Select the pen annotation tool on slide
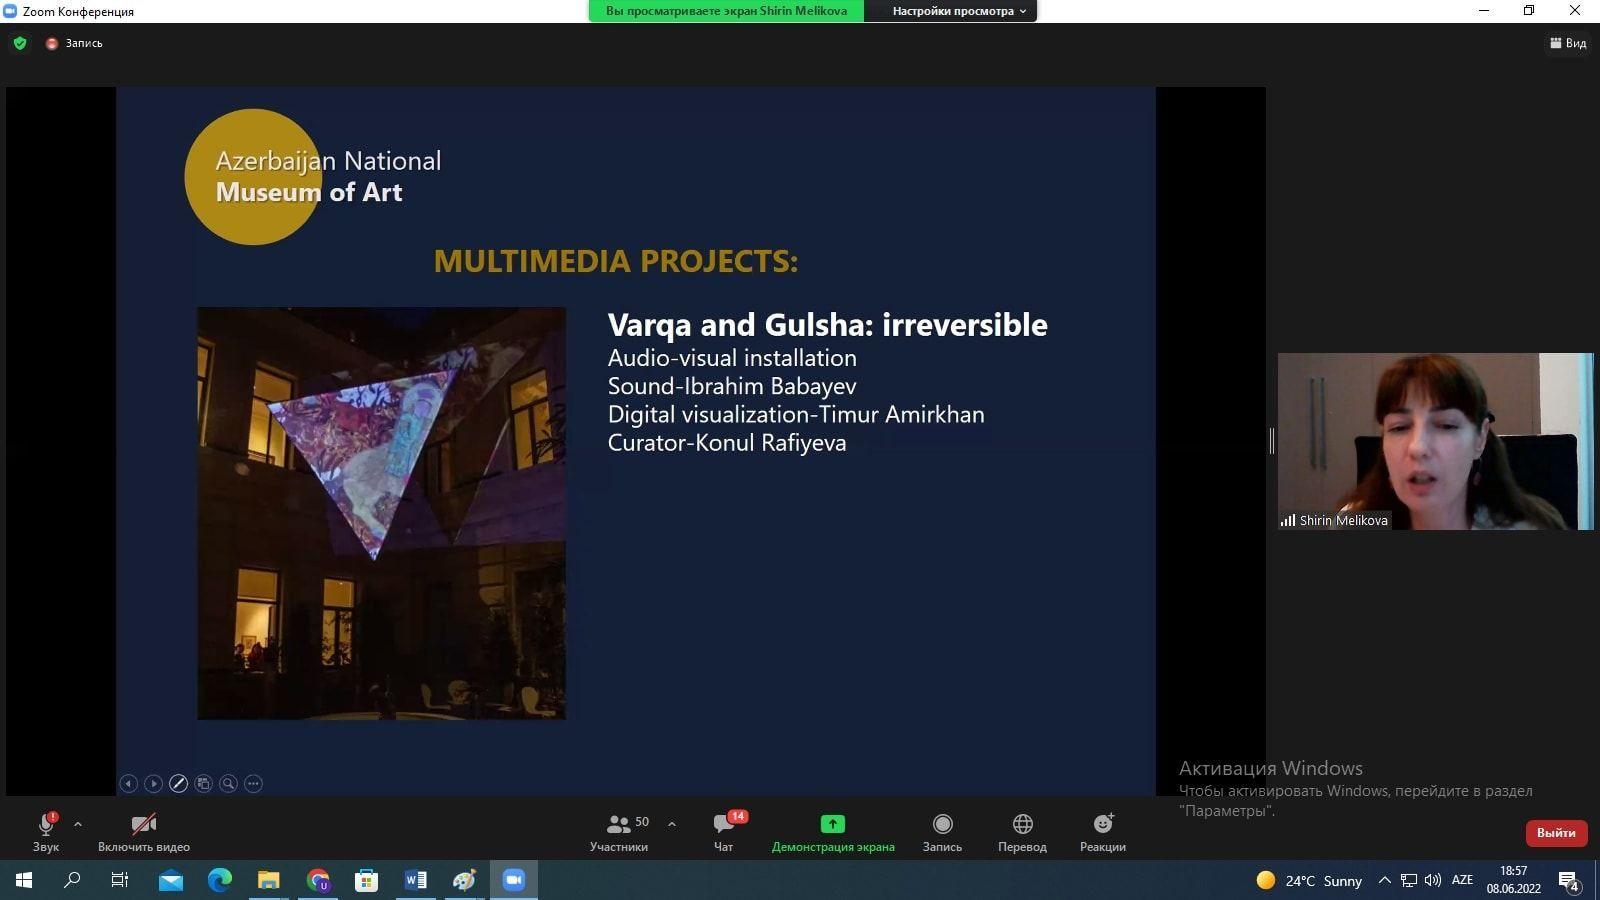The image size is (1600, 900). click(x=178, y=784)
